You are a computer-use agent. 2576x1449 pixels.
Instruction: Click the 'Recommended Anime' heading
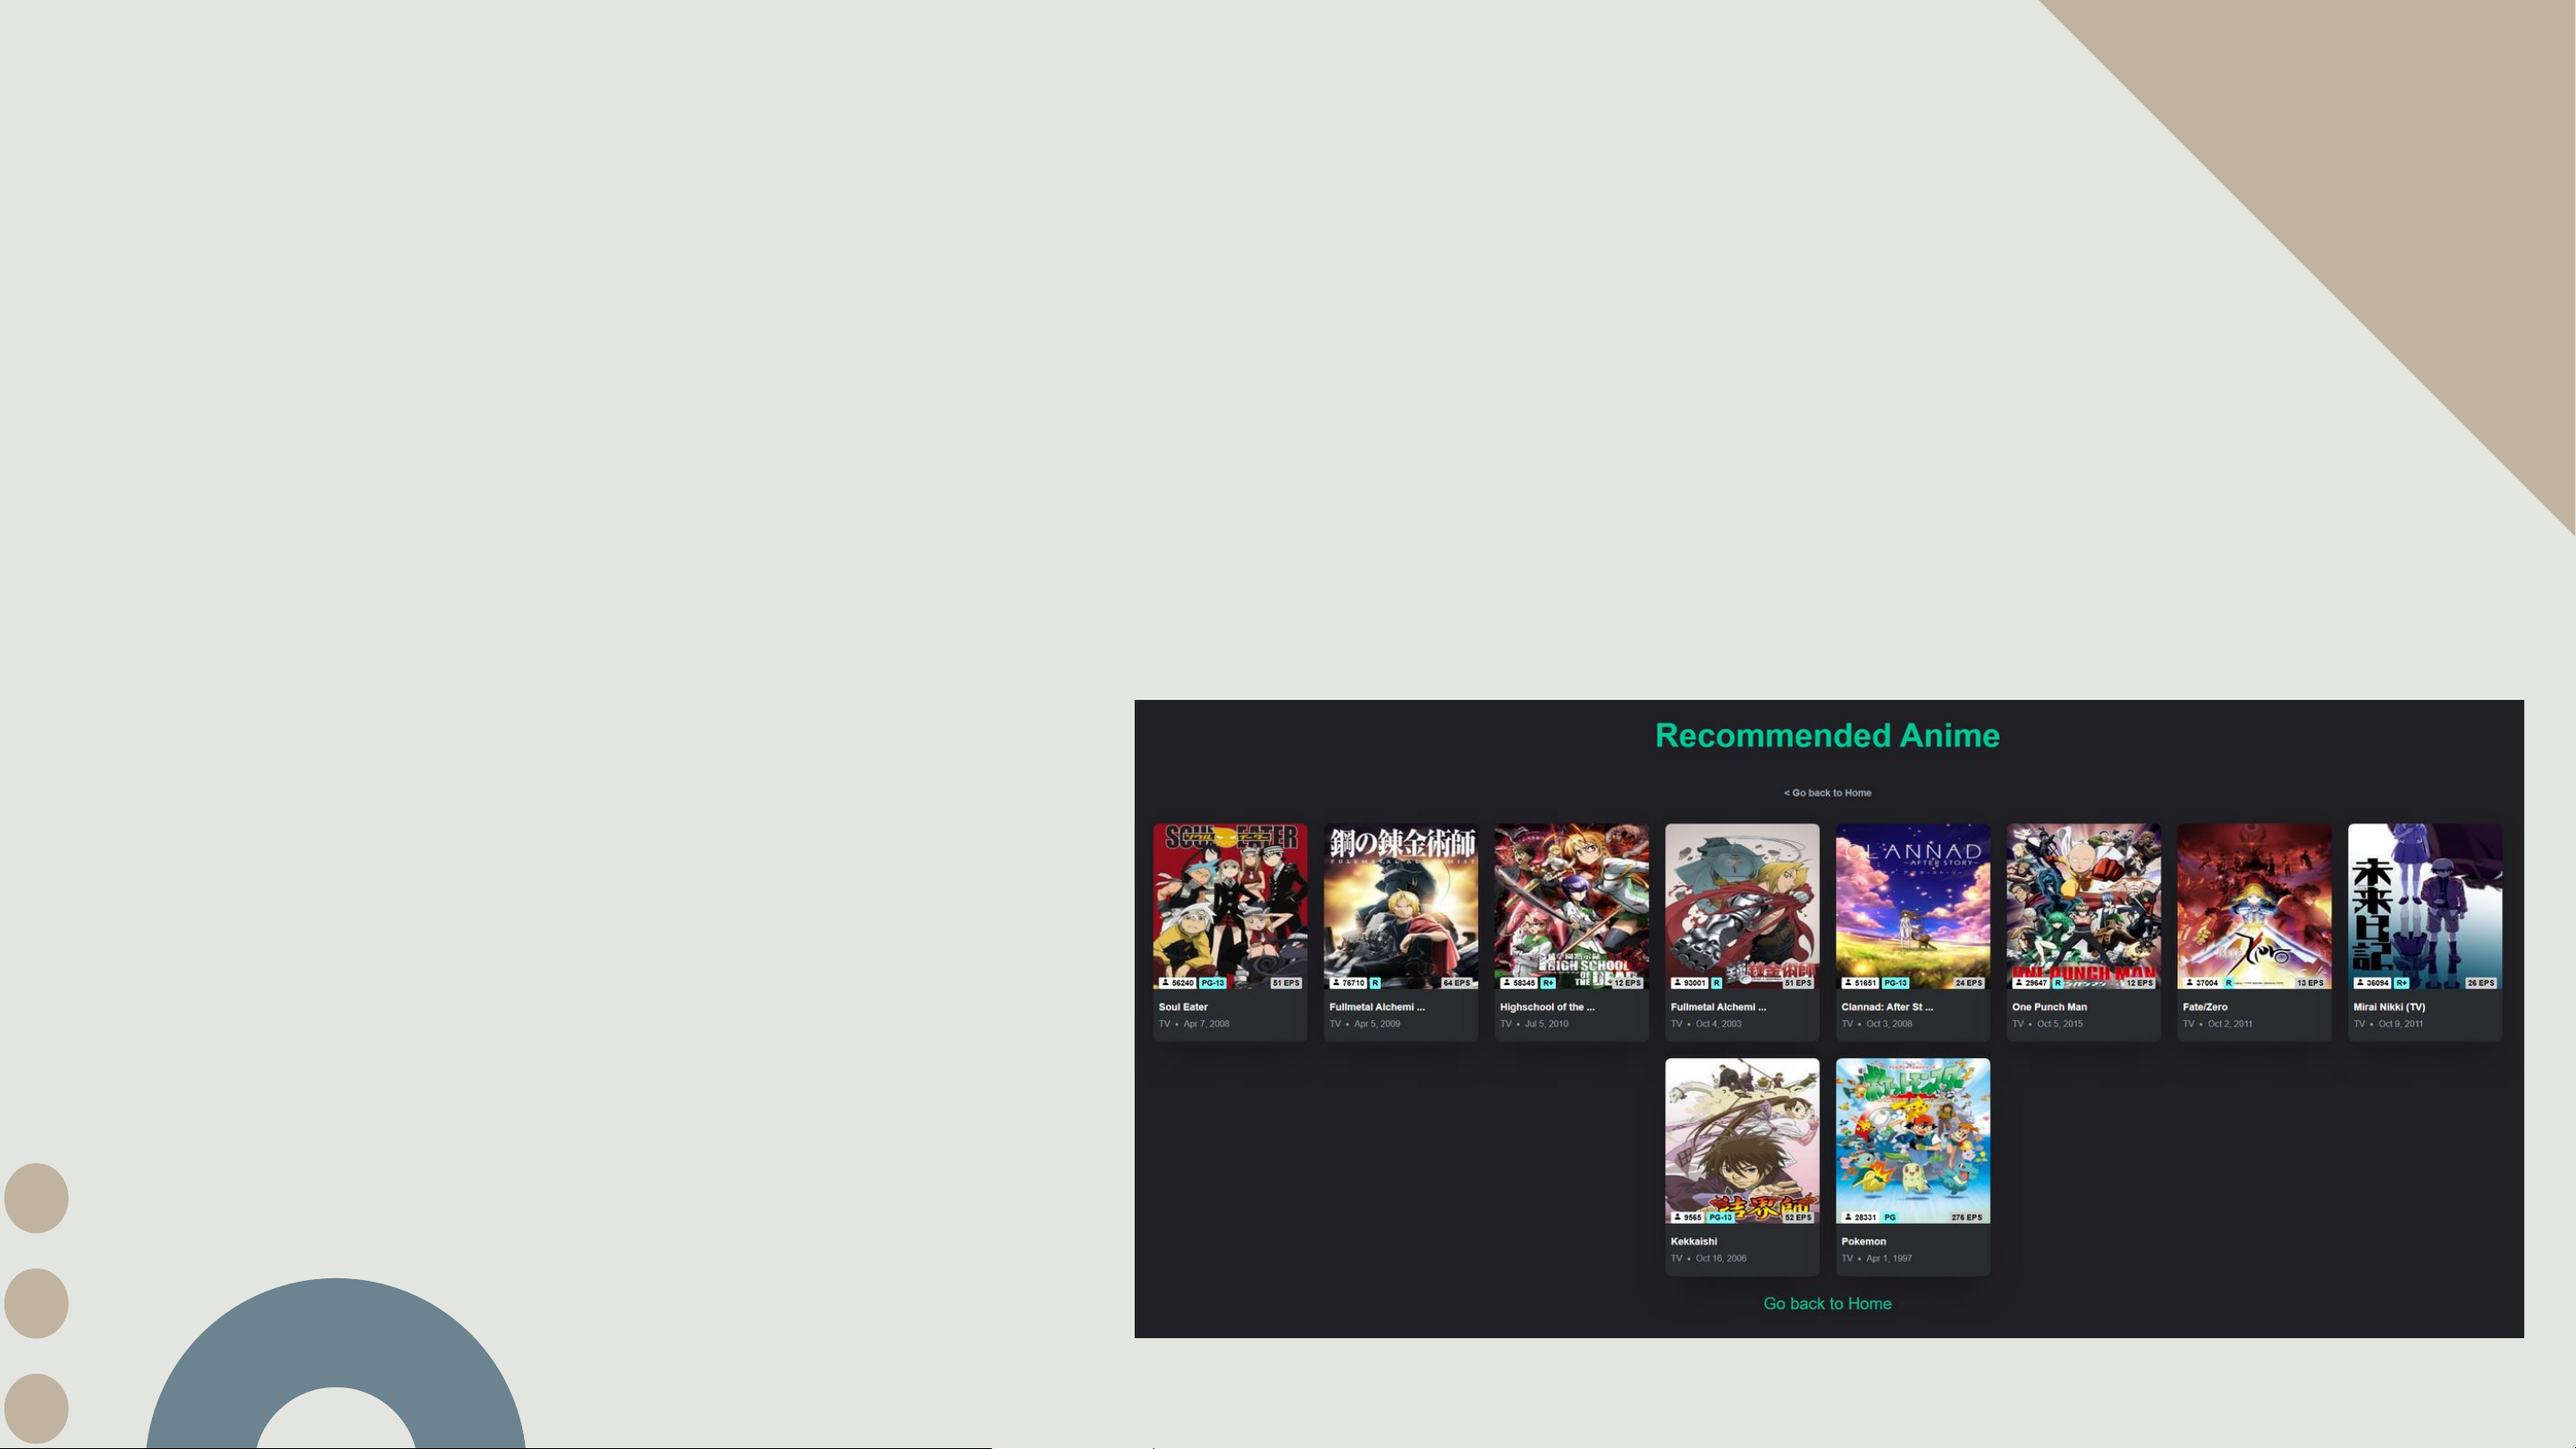[x=1827, y=736]
